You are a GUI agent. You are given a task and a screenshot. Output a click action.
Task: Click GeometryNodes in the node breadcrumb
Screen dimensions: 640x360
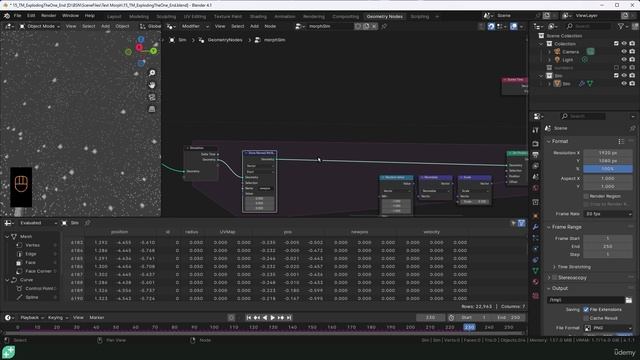click(x=225, y=40)
